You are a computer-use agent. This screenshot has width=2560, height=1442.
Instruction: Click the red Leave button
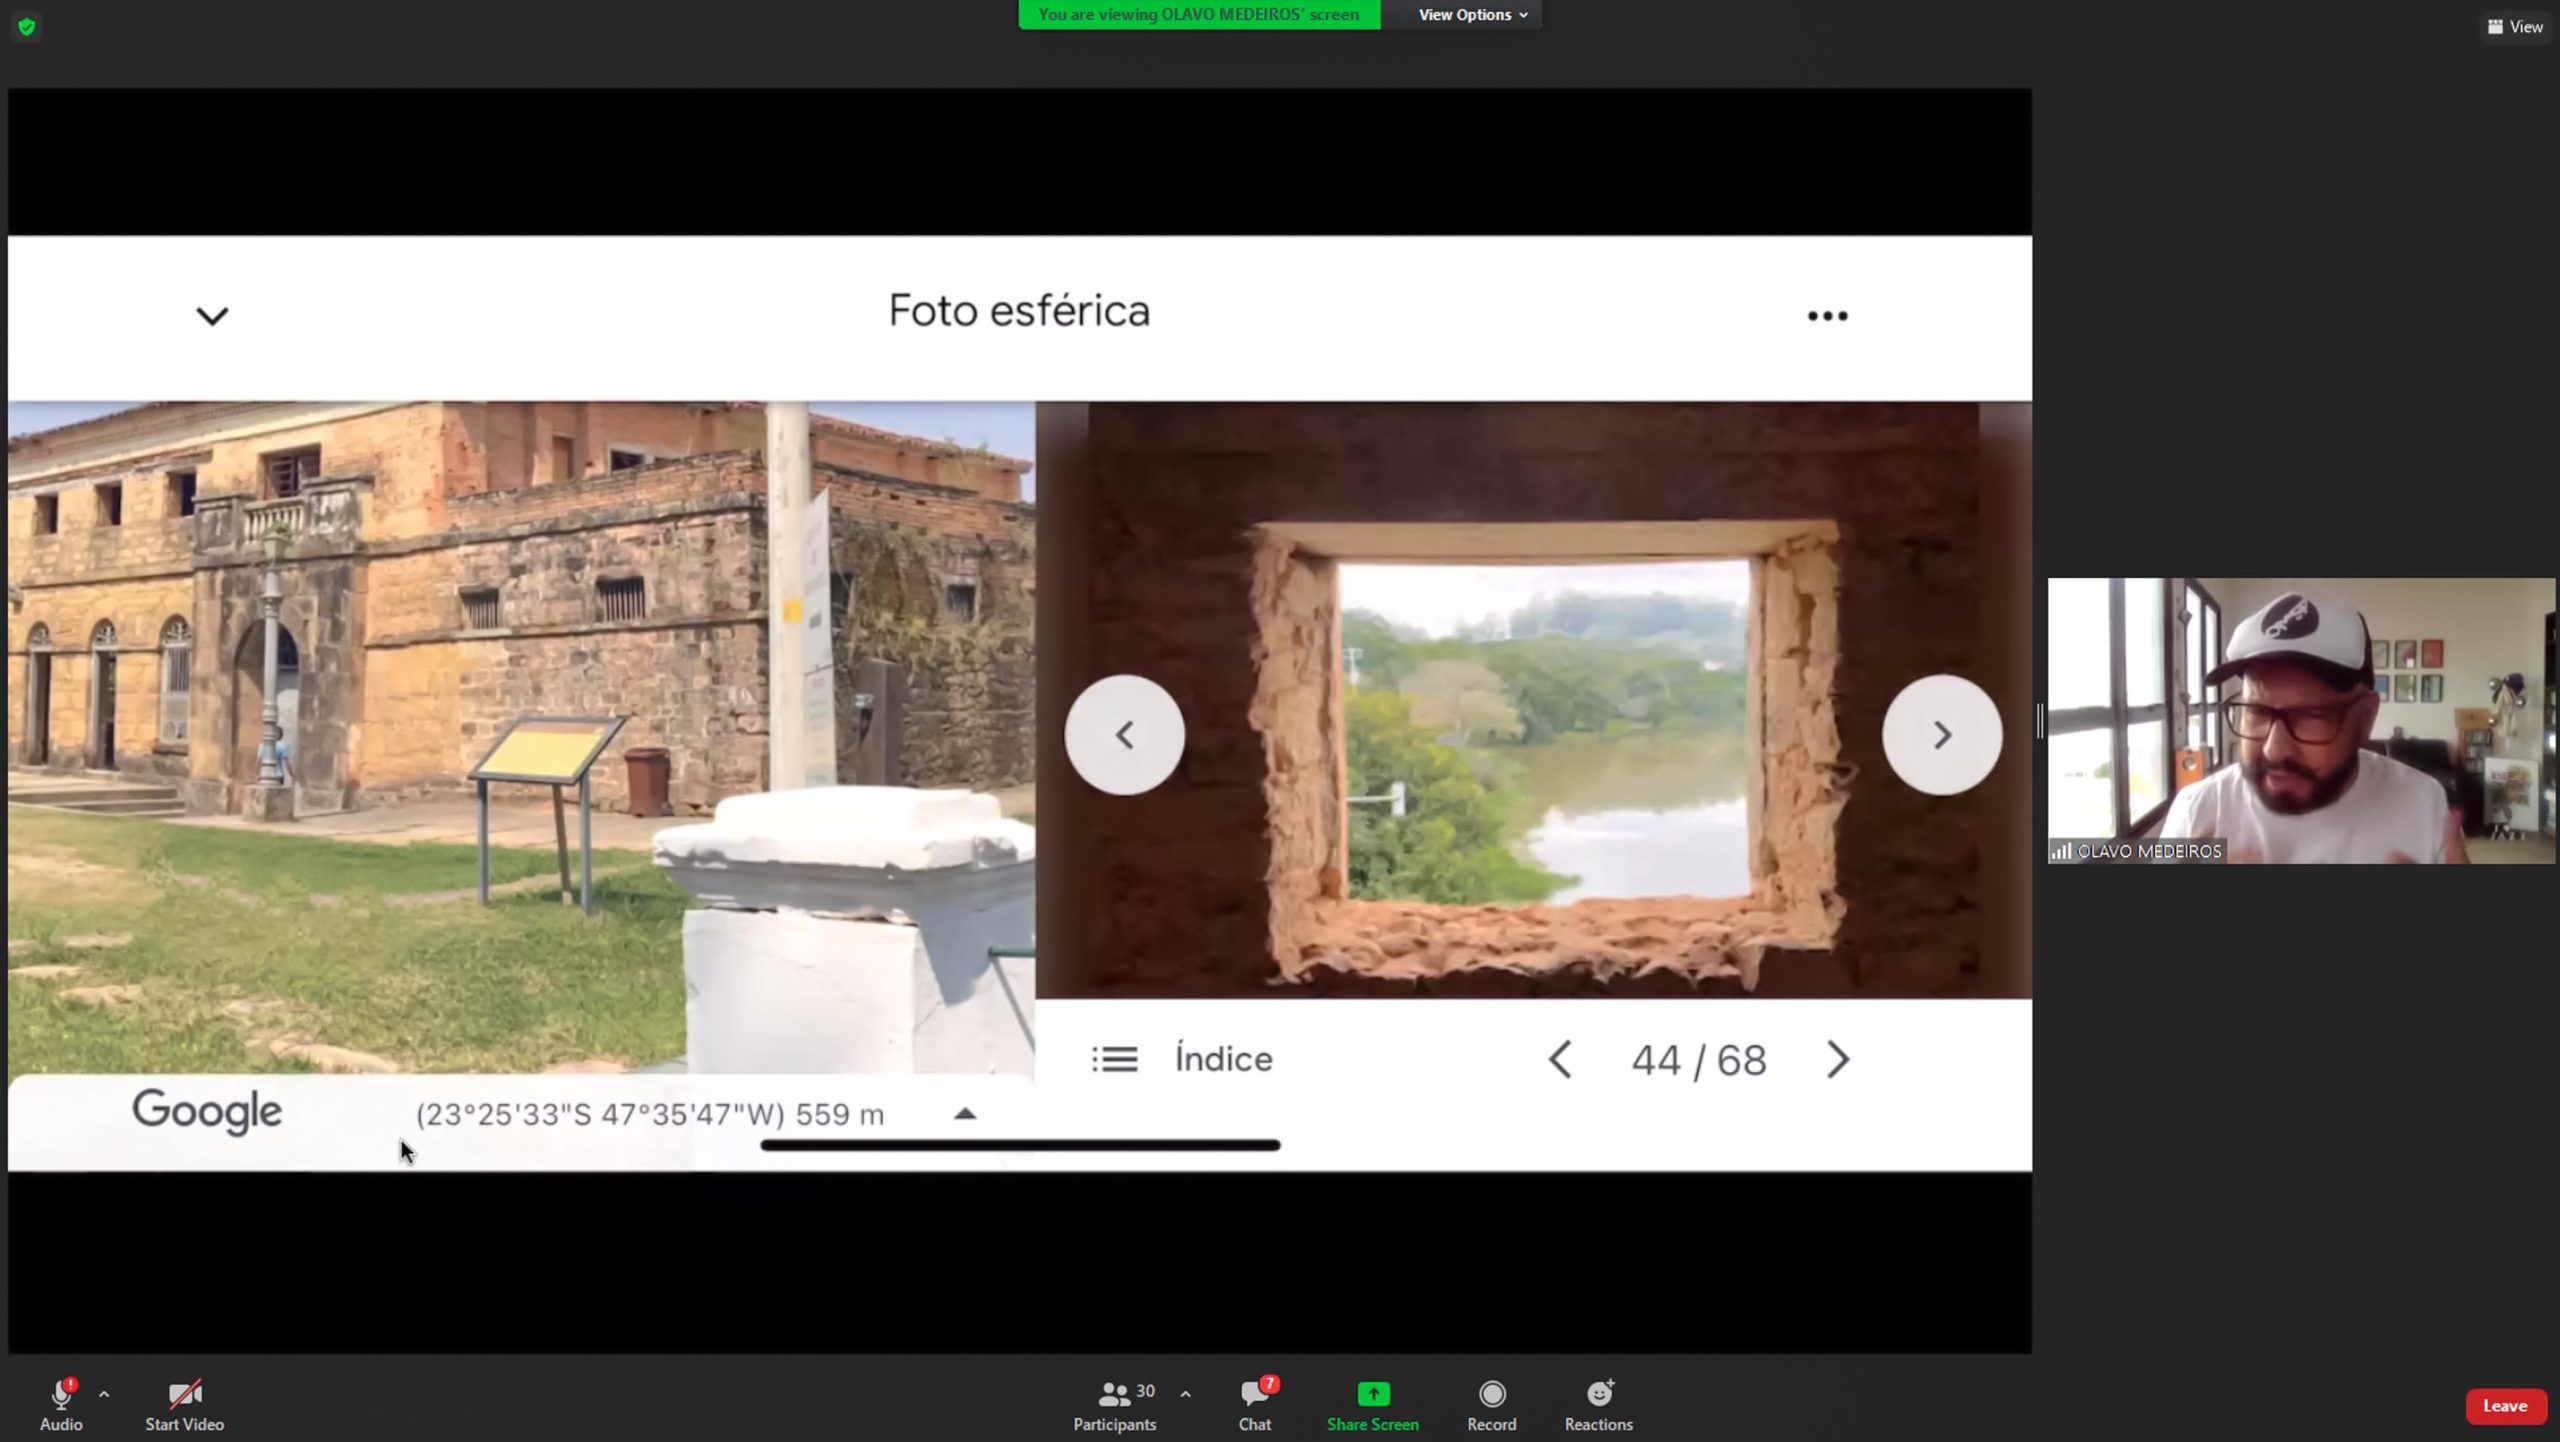click(2504, 1405)
